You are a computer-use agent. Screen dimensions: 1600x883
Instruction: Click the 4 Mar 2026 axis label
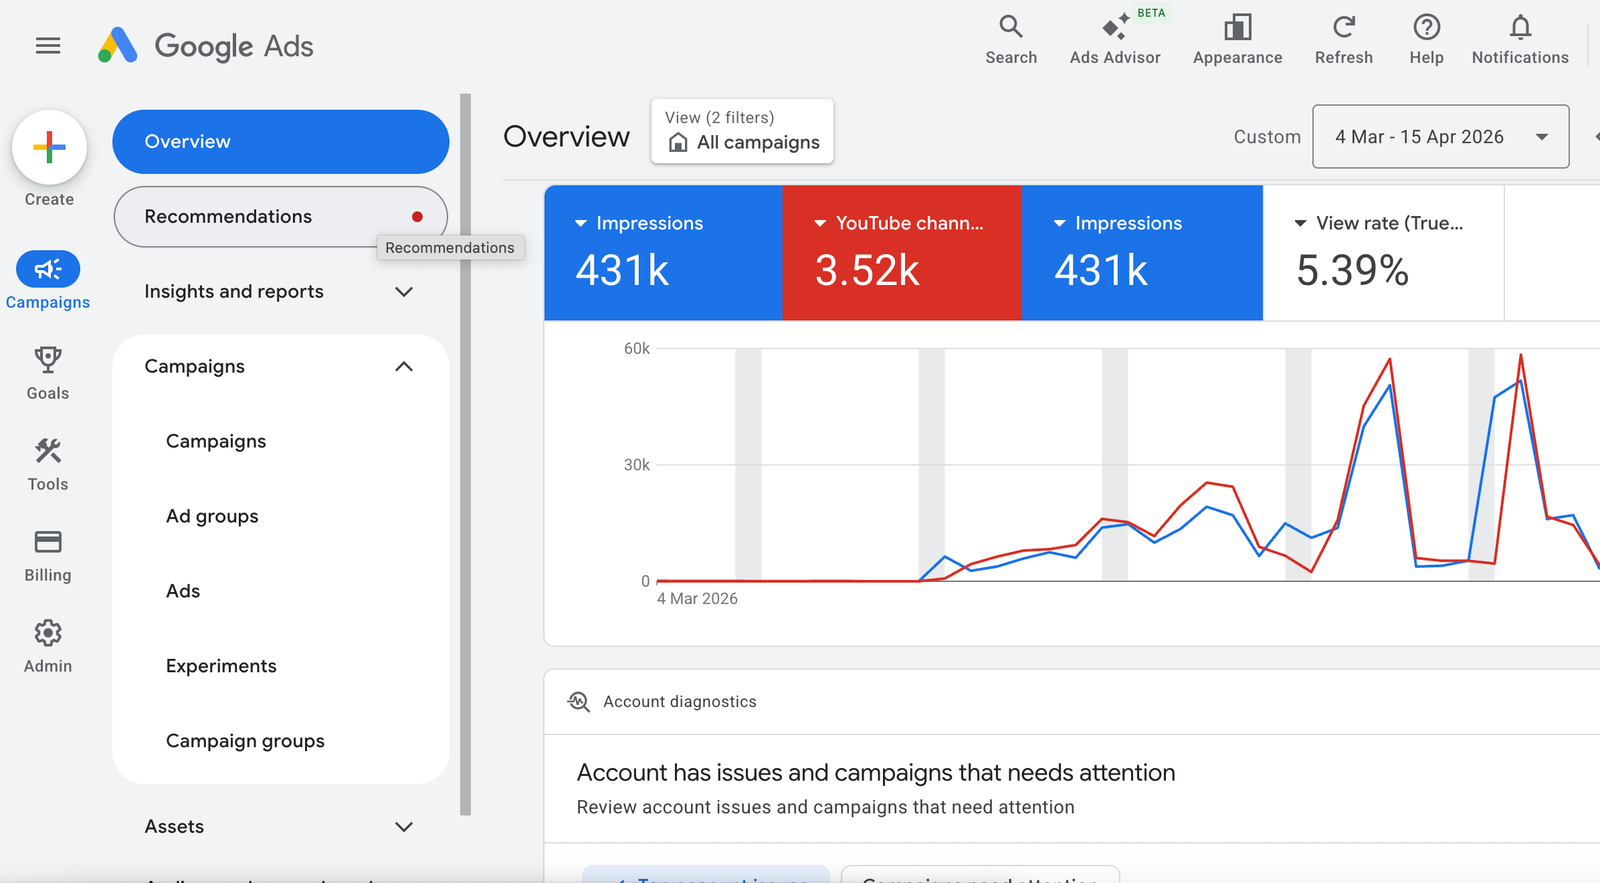tap(697, 599)
